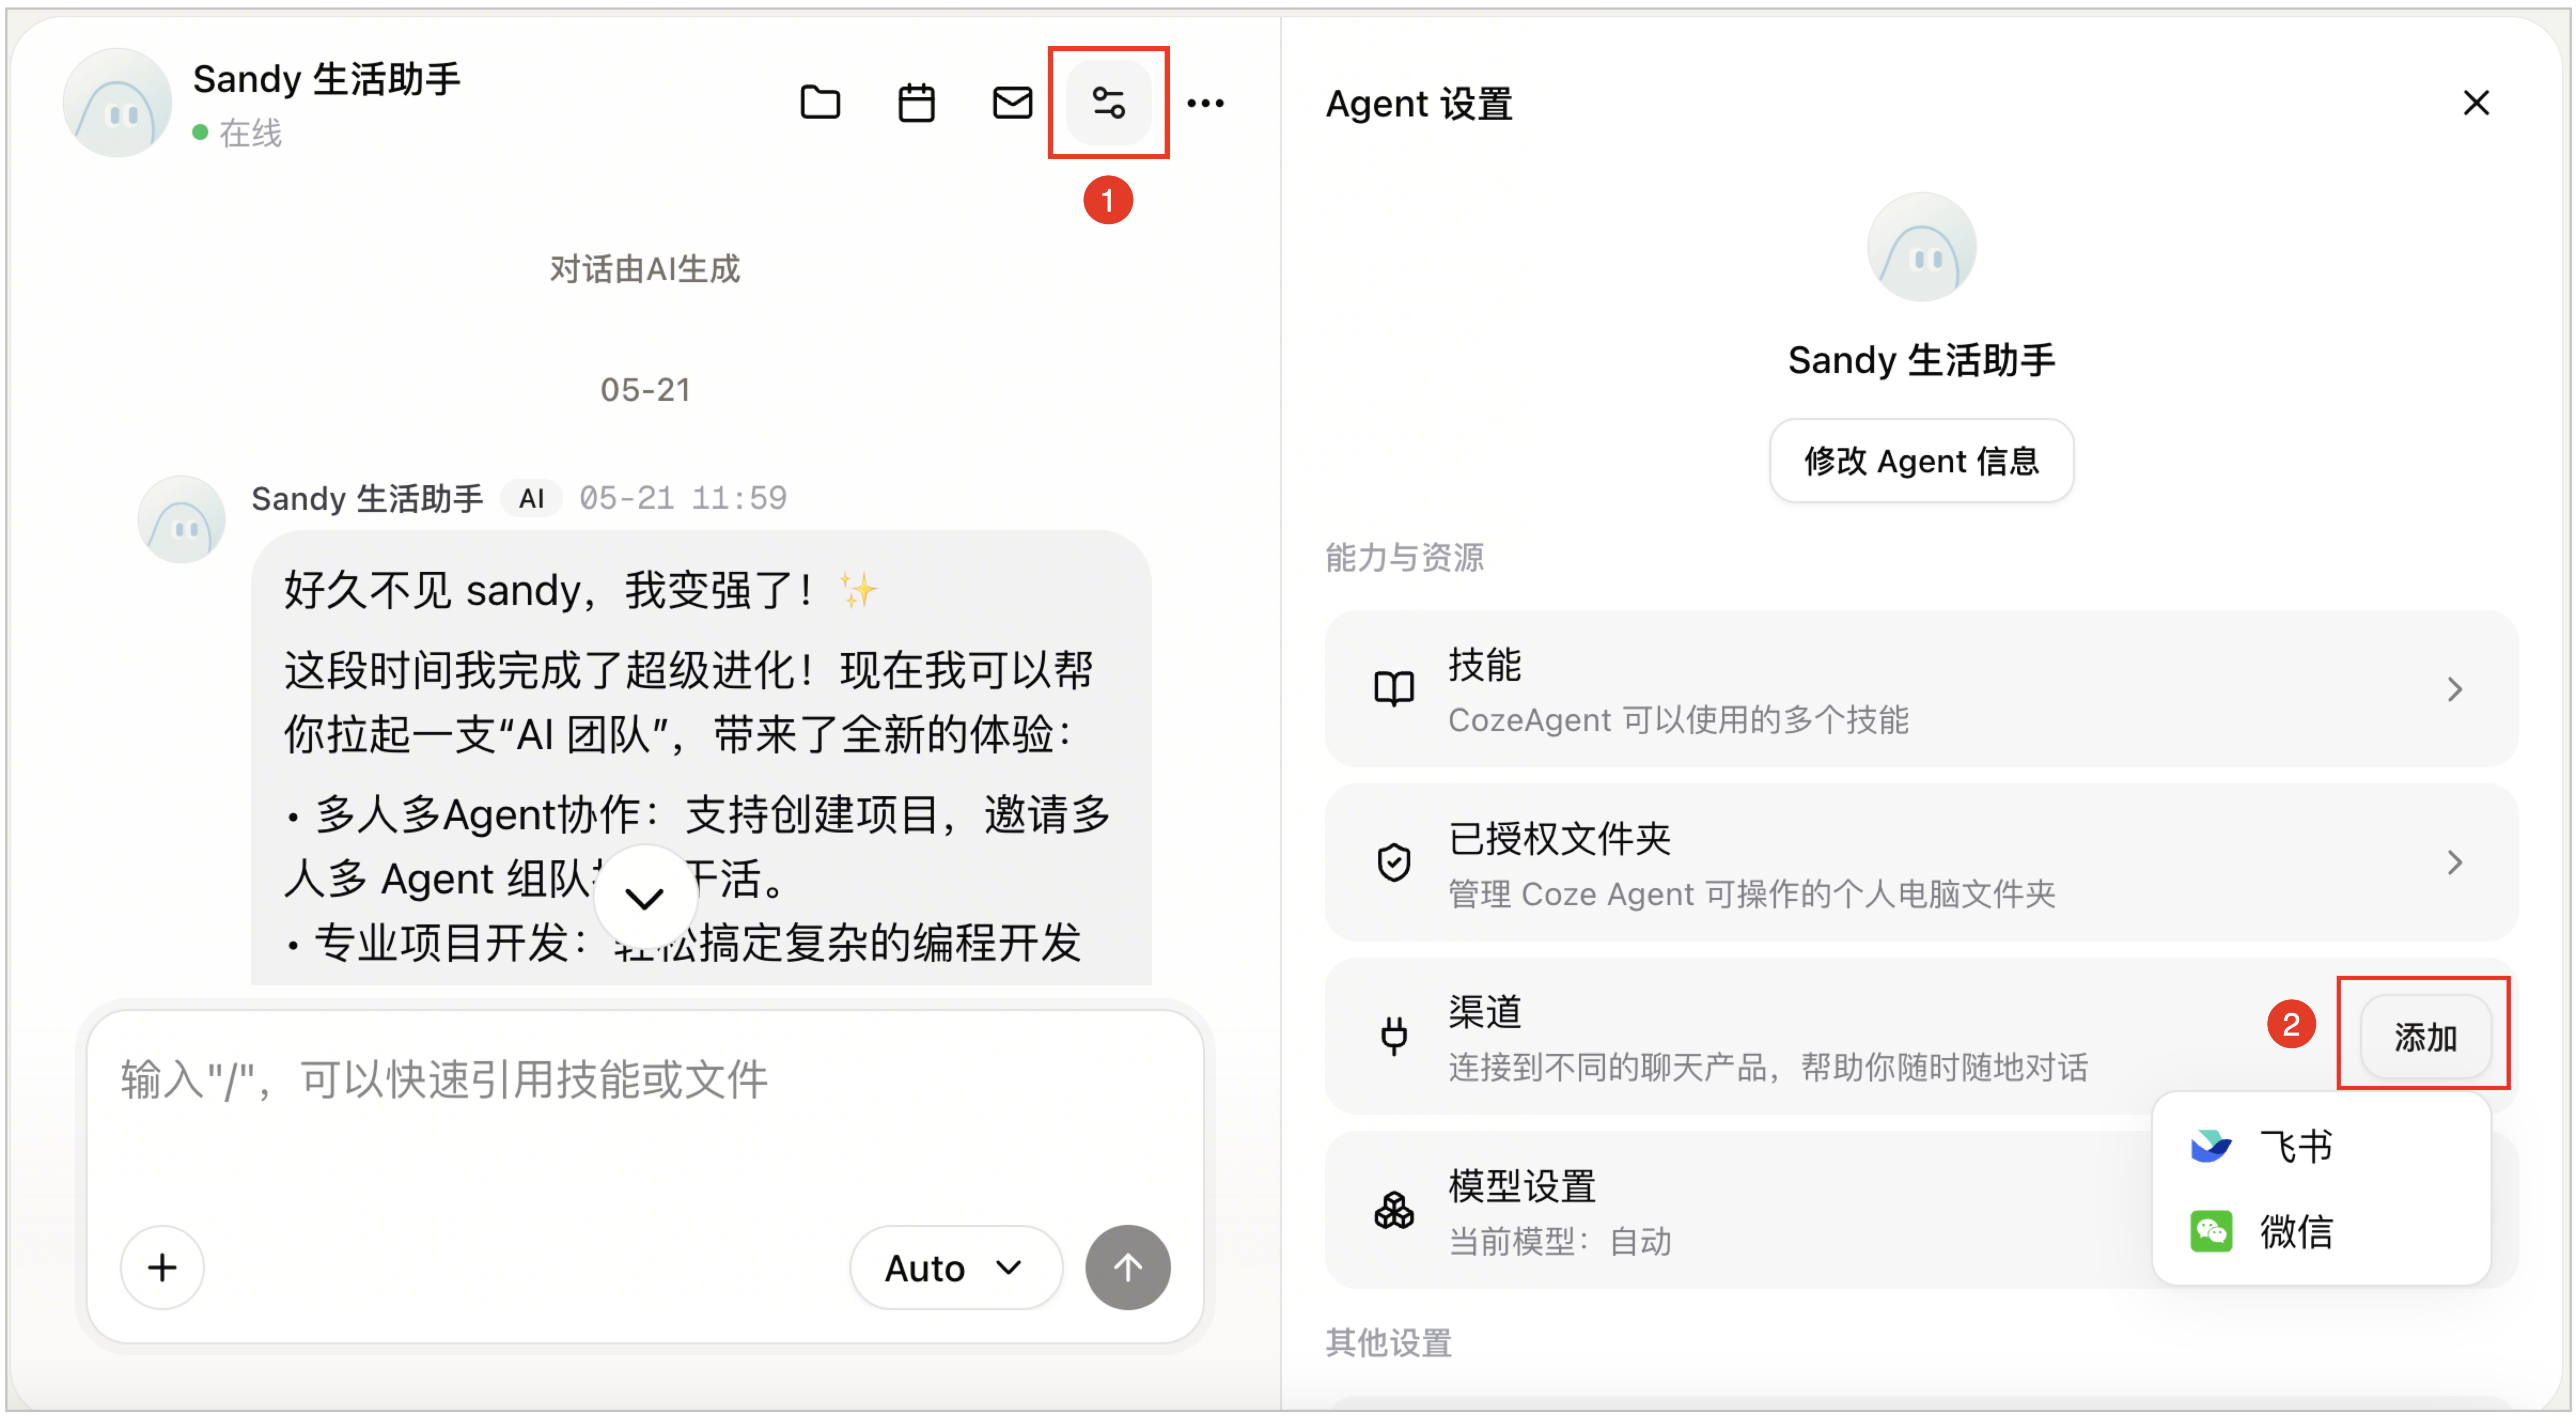Open the three-dot more options menu
Image resolution: width=2576 pixels, height=1415 pixels.
(x=1205, y=102)
